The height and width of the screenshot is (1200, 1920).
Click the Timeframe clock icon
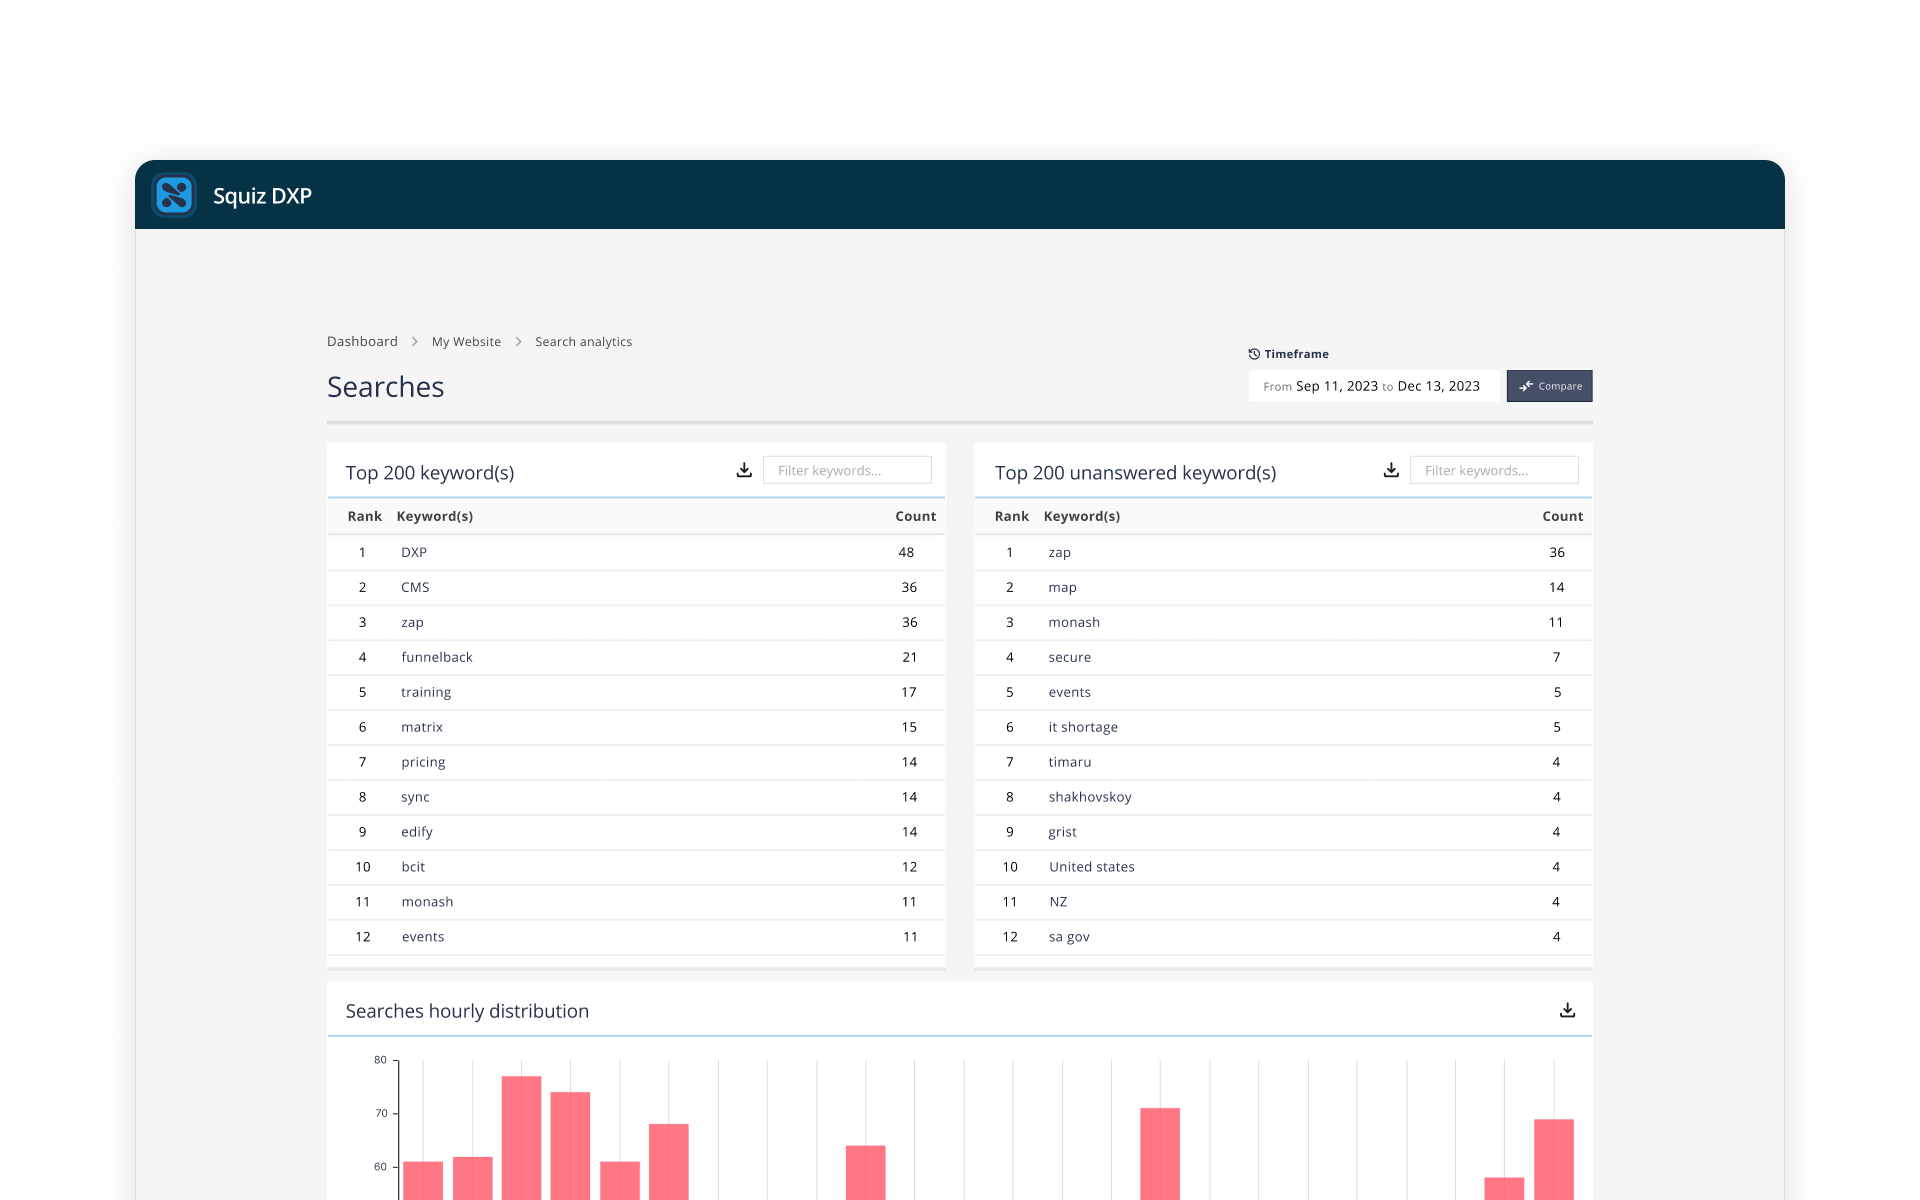pyautogui.click(x=1254, y=354)
